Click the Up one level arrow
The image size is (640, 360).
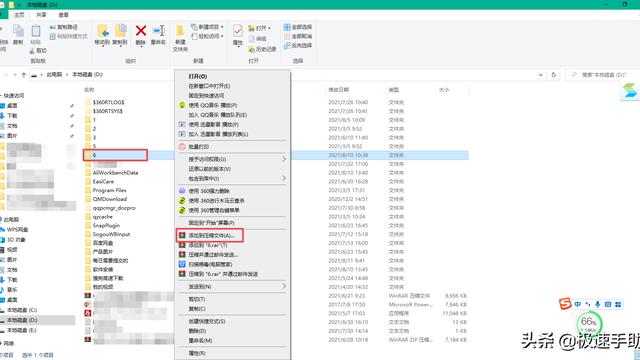point(24,75)
